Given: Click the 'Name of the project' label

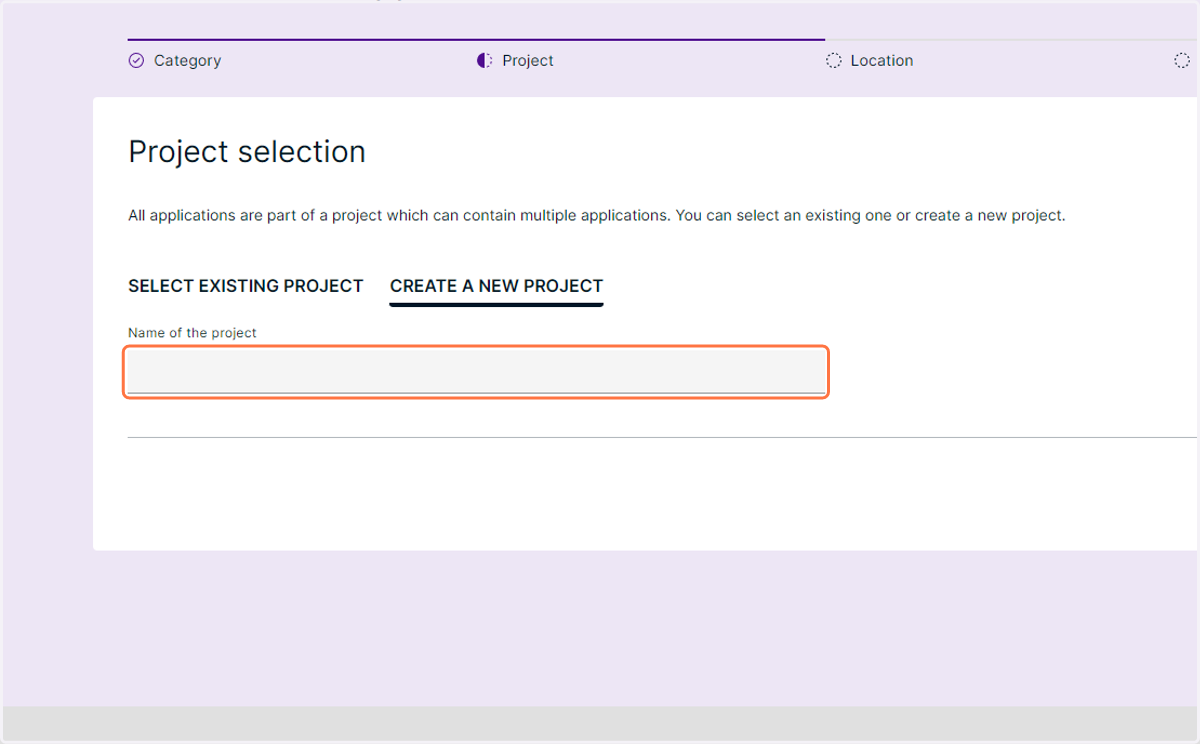Looking at the screenshot, I should (192, 333).
